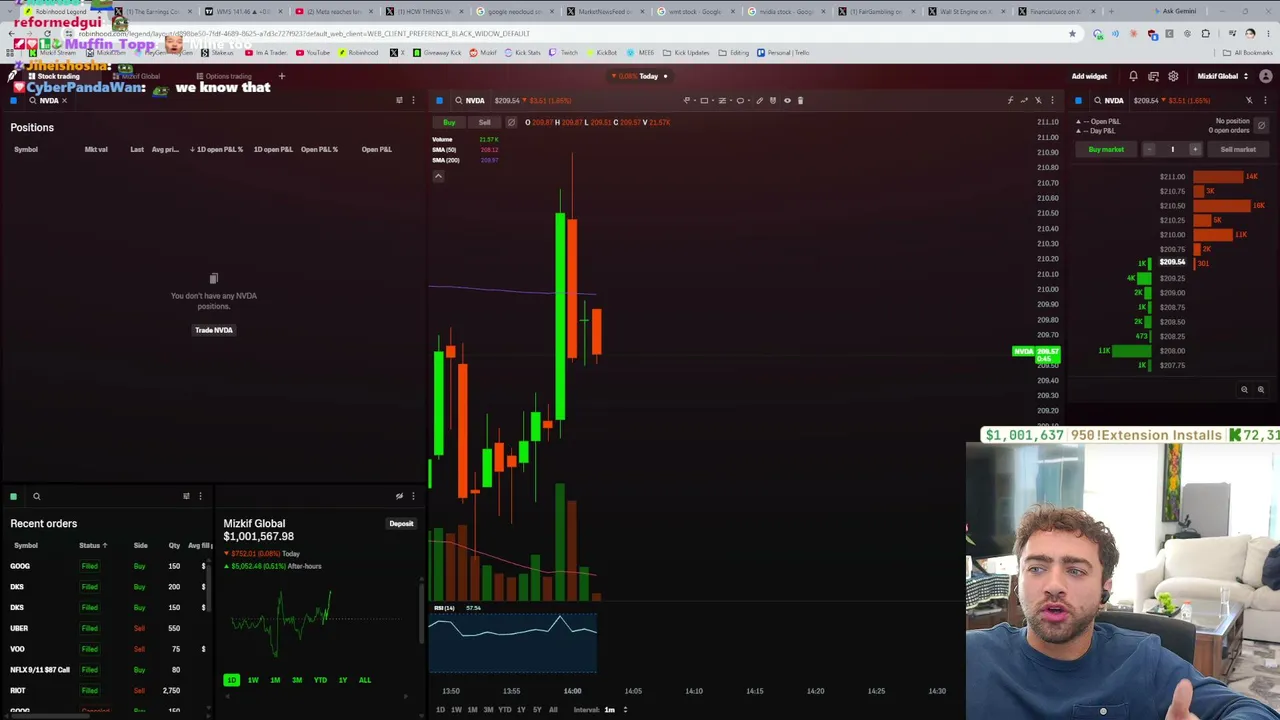The image size is (1280, 720).
Task: Click the layout icon beside the bell
Action: pyautogui.click(x=1153, y=76)
